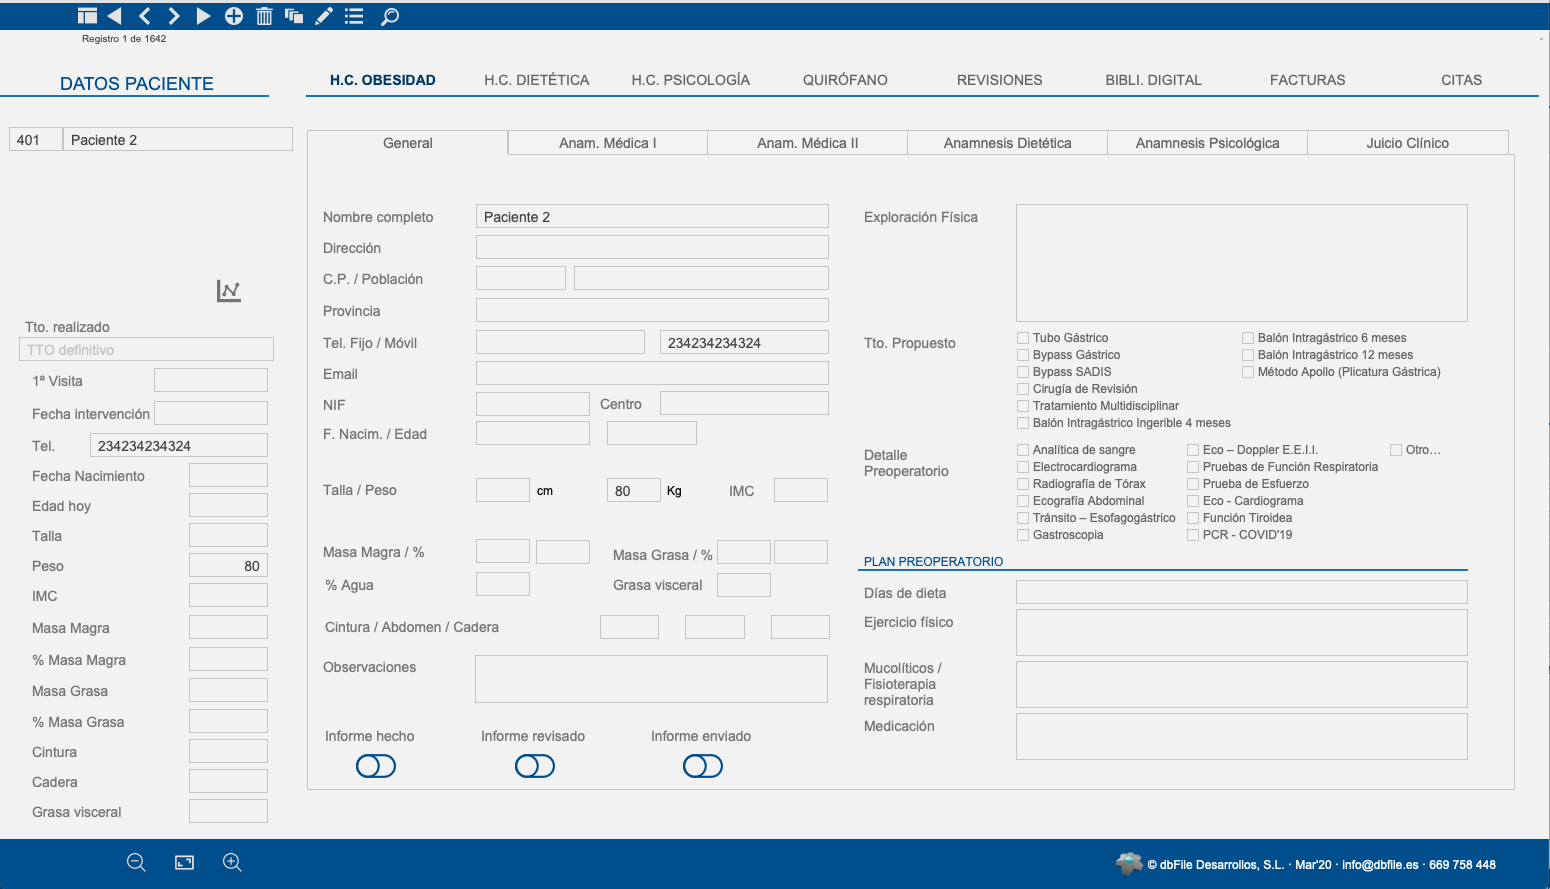The image size is (1550, 889).
Task: Toggle Informe enviado switch
Action: tap(703, 766)
